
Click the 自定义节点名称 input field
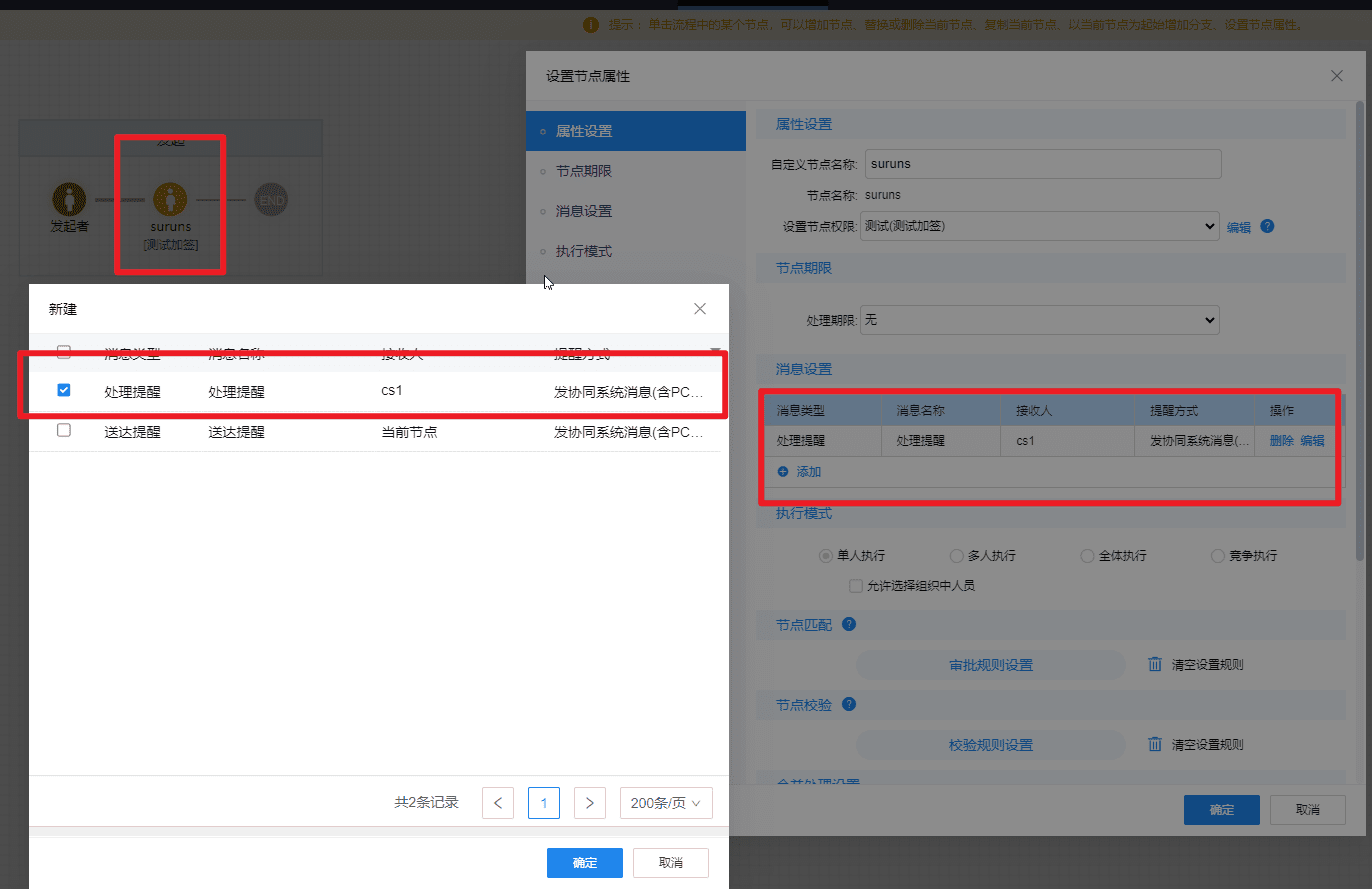pos(1043,164)
